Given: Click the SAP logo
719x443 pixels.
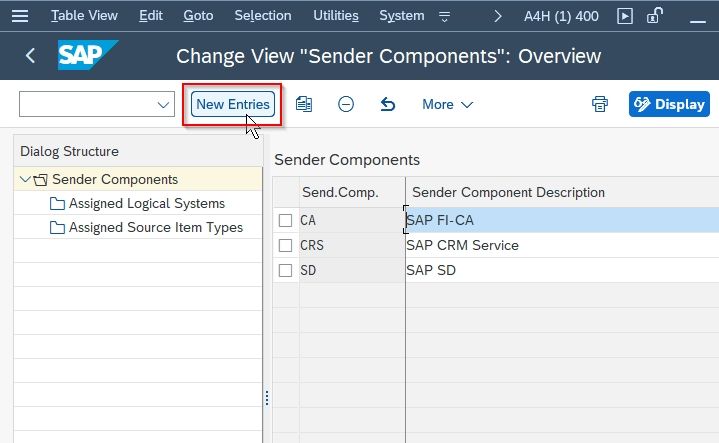Looking at the screenshot, I should coord(87,55).
